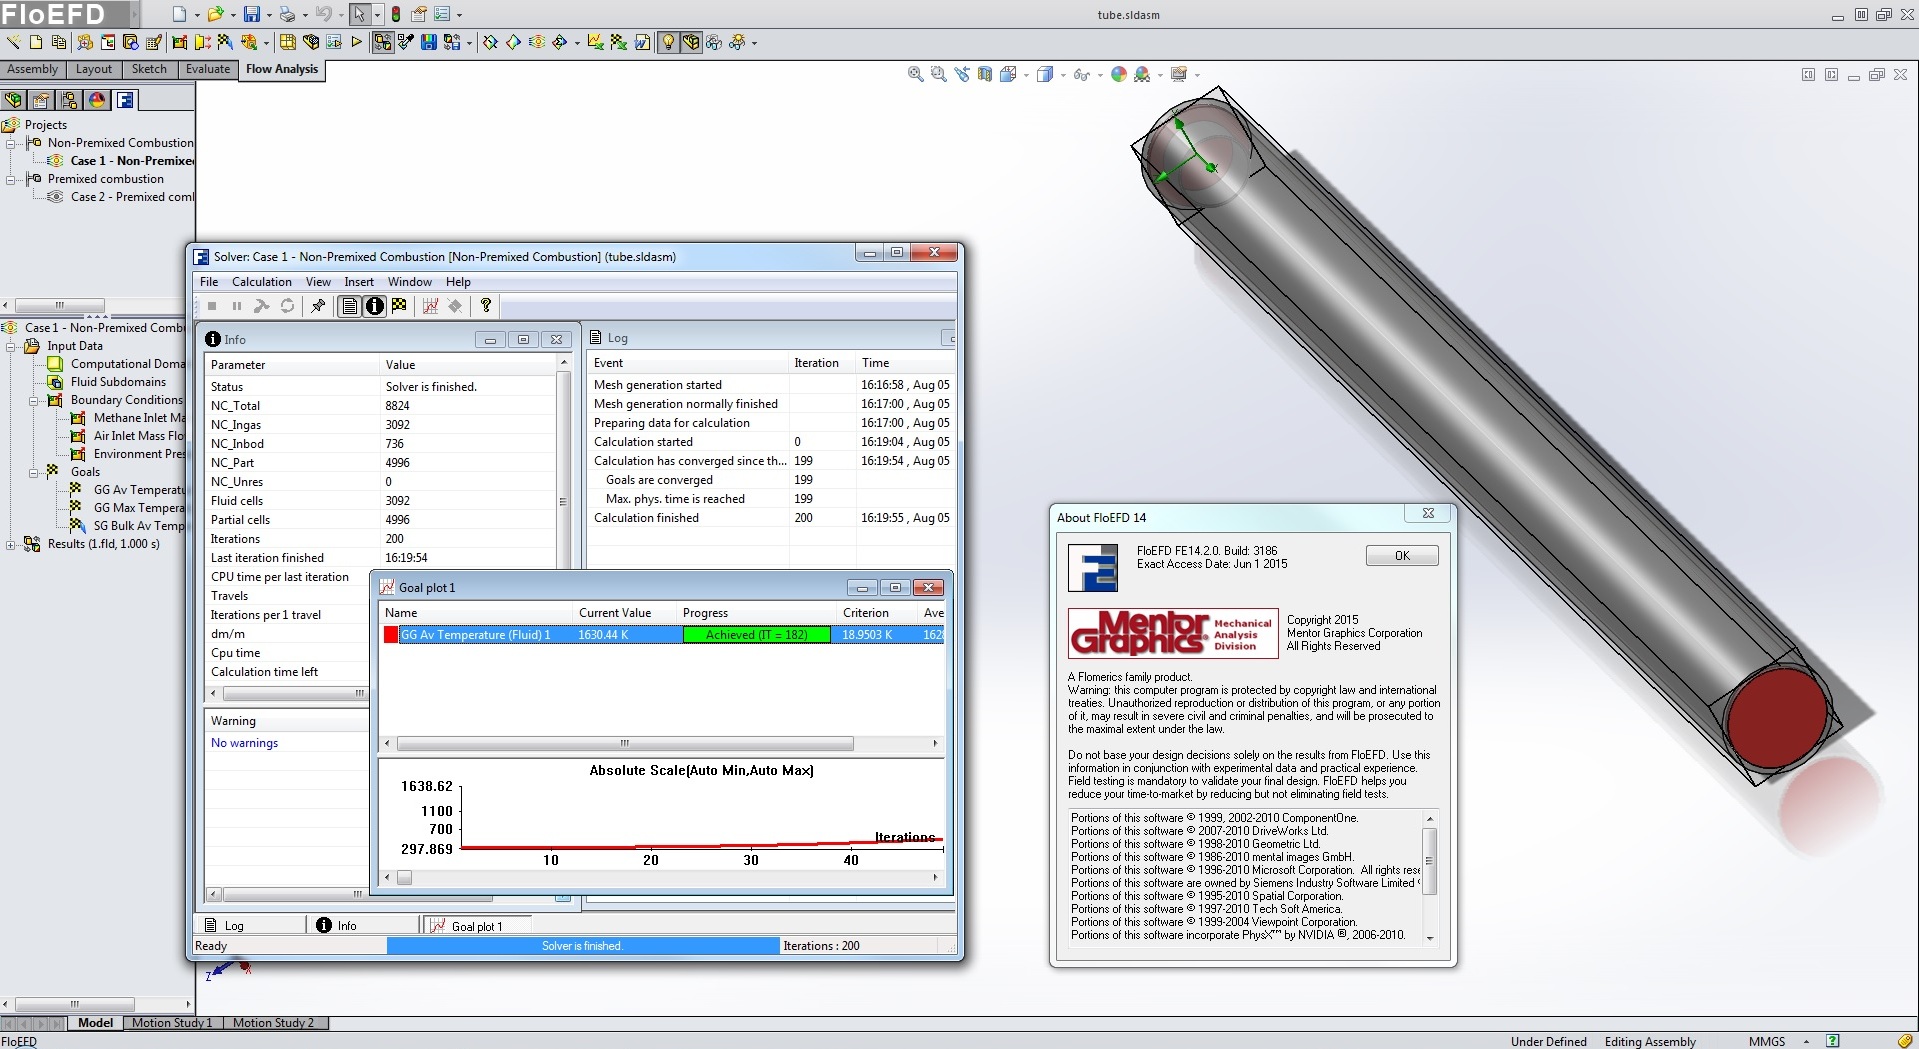Switch to the Evaluate tab
The image size is (1919, 1049).
[x=207, y=69]
